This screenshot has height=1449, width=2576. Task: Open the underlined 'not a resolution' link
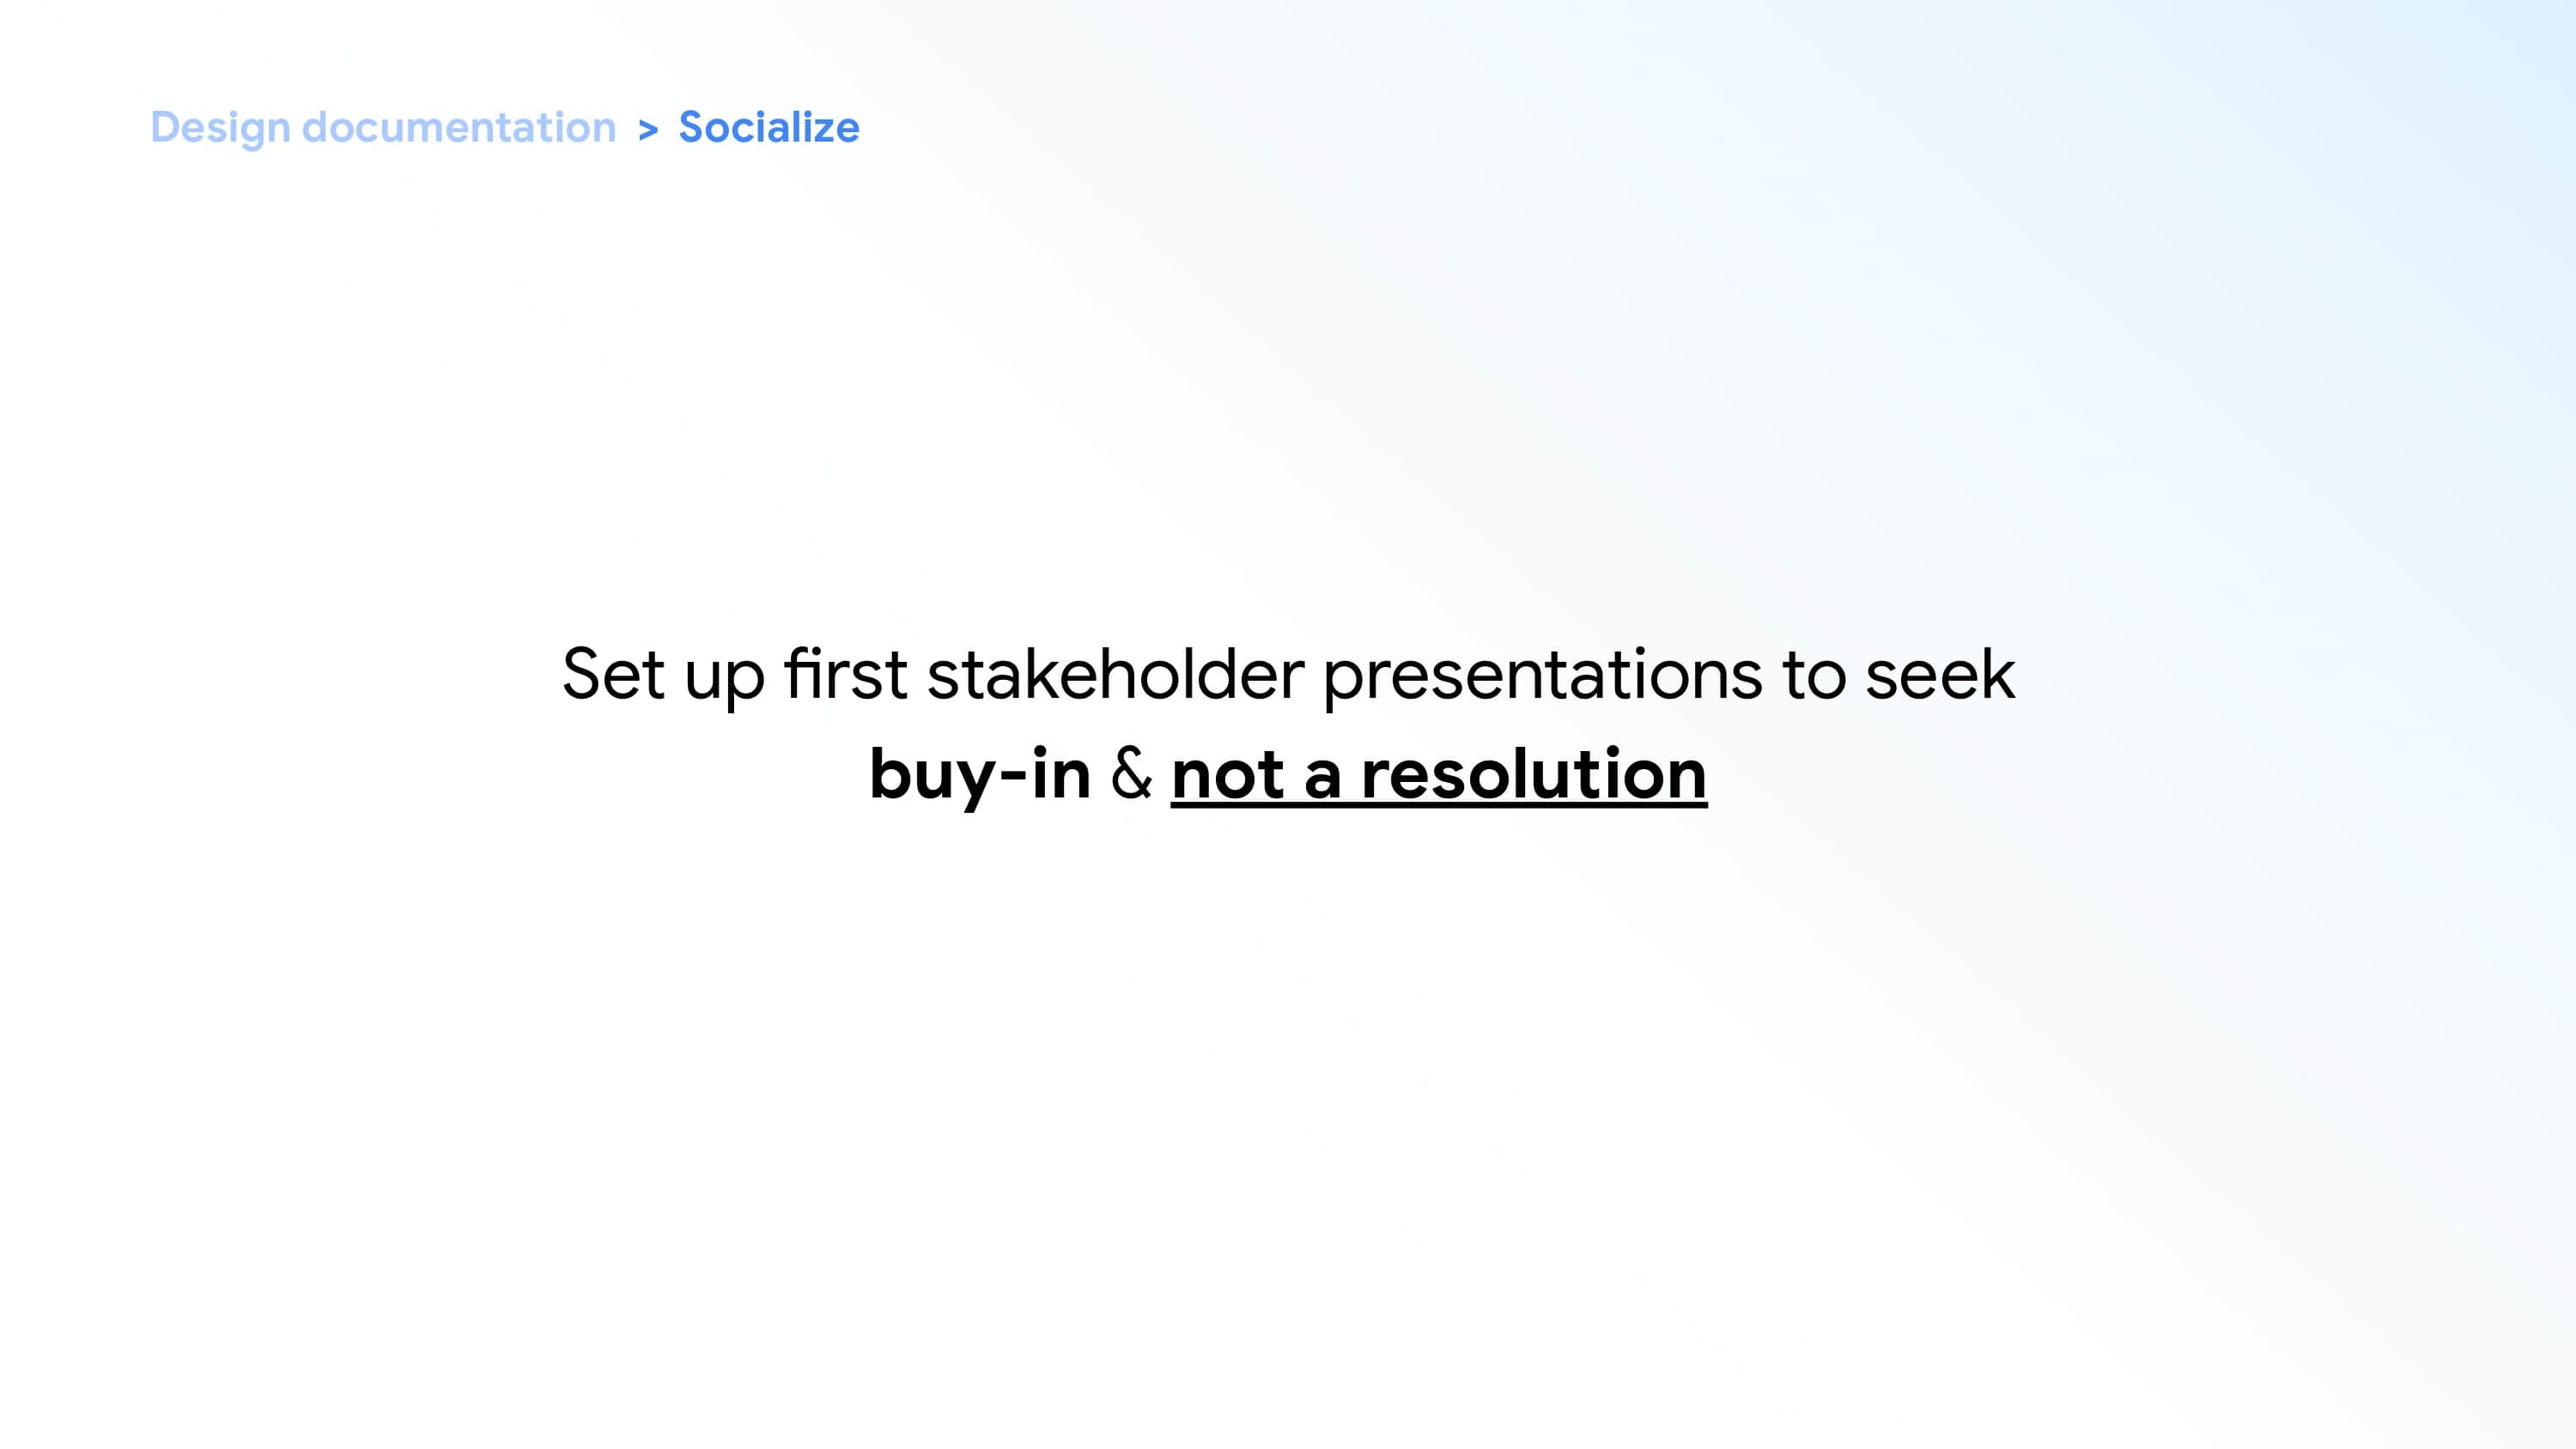point(1438,774)
